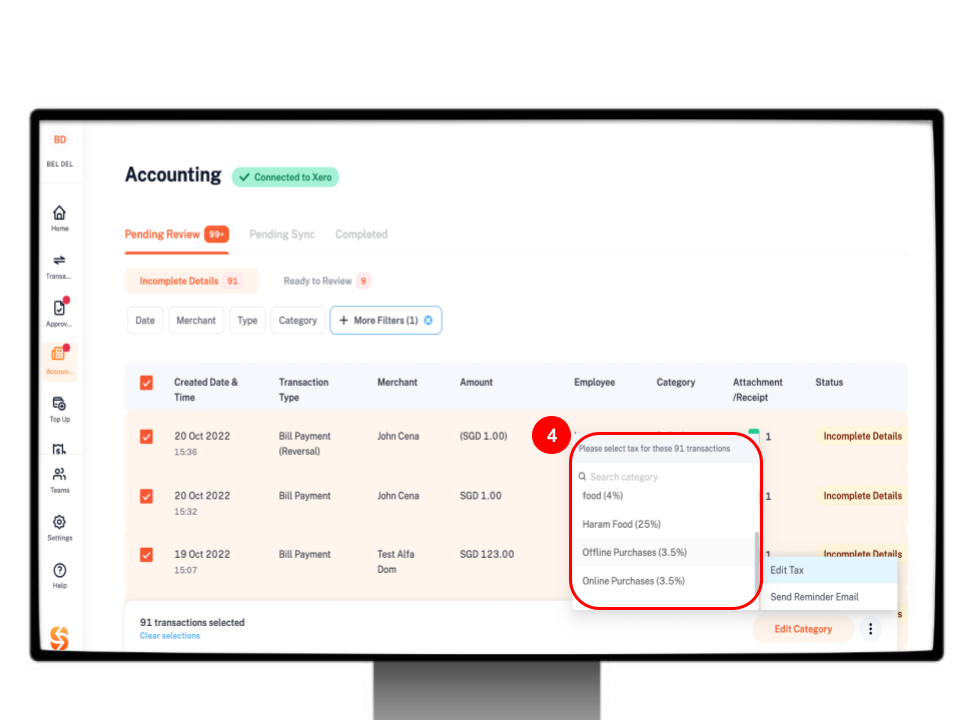Click the Incomplete Details status of 15:32 row
960x720 pixels.
tap(862, 495)
